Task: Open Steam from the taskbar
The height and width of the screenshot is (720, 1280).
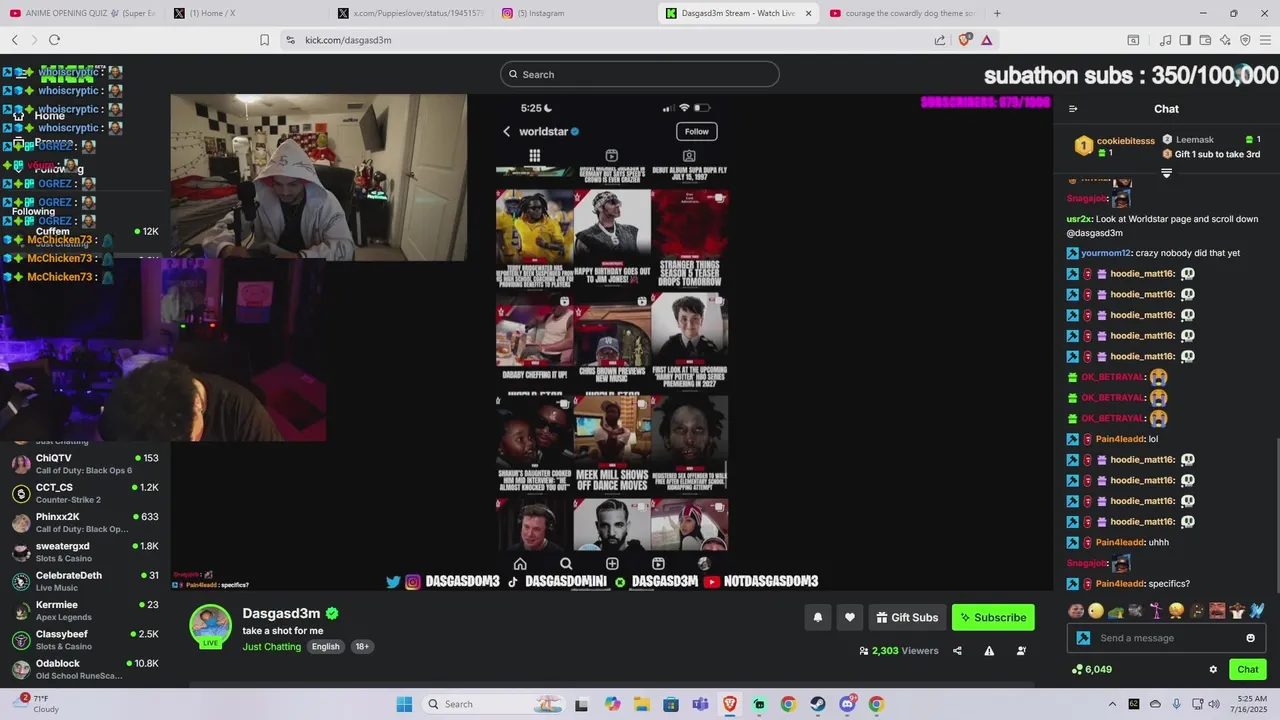Action: 818,704
